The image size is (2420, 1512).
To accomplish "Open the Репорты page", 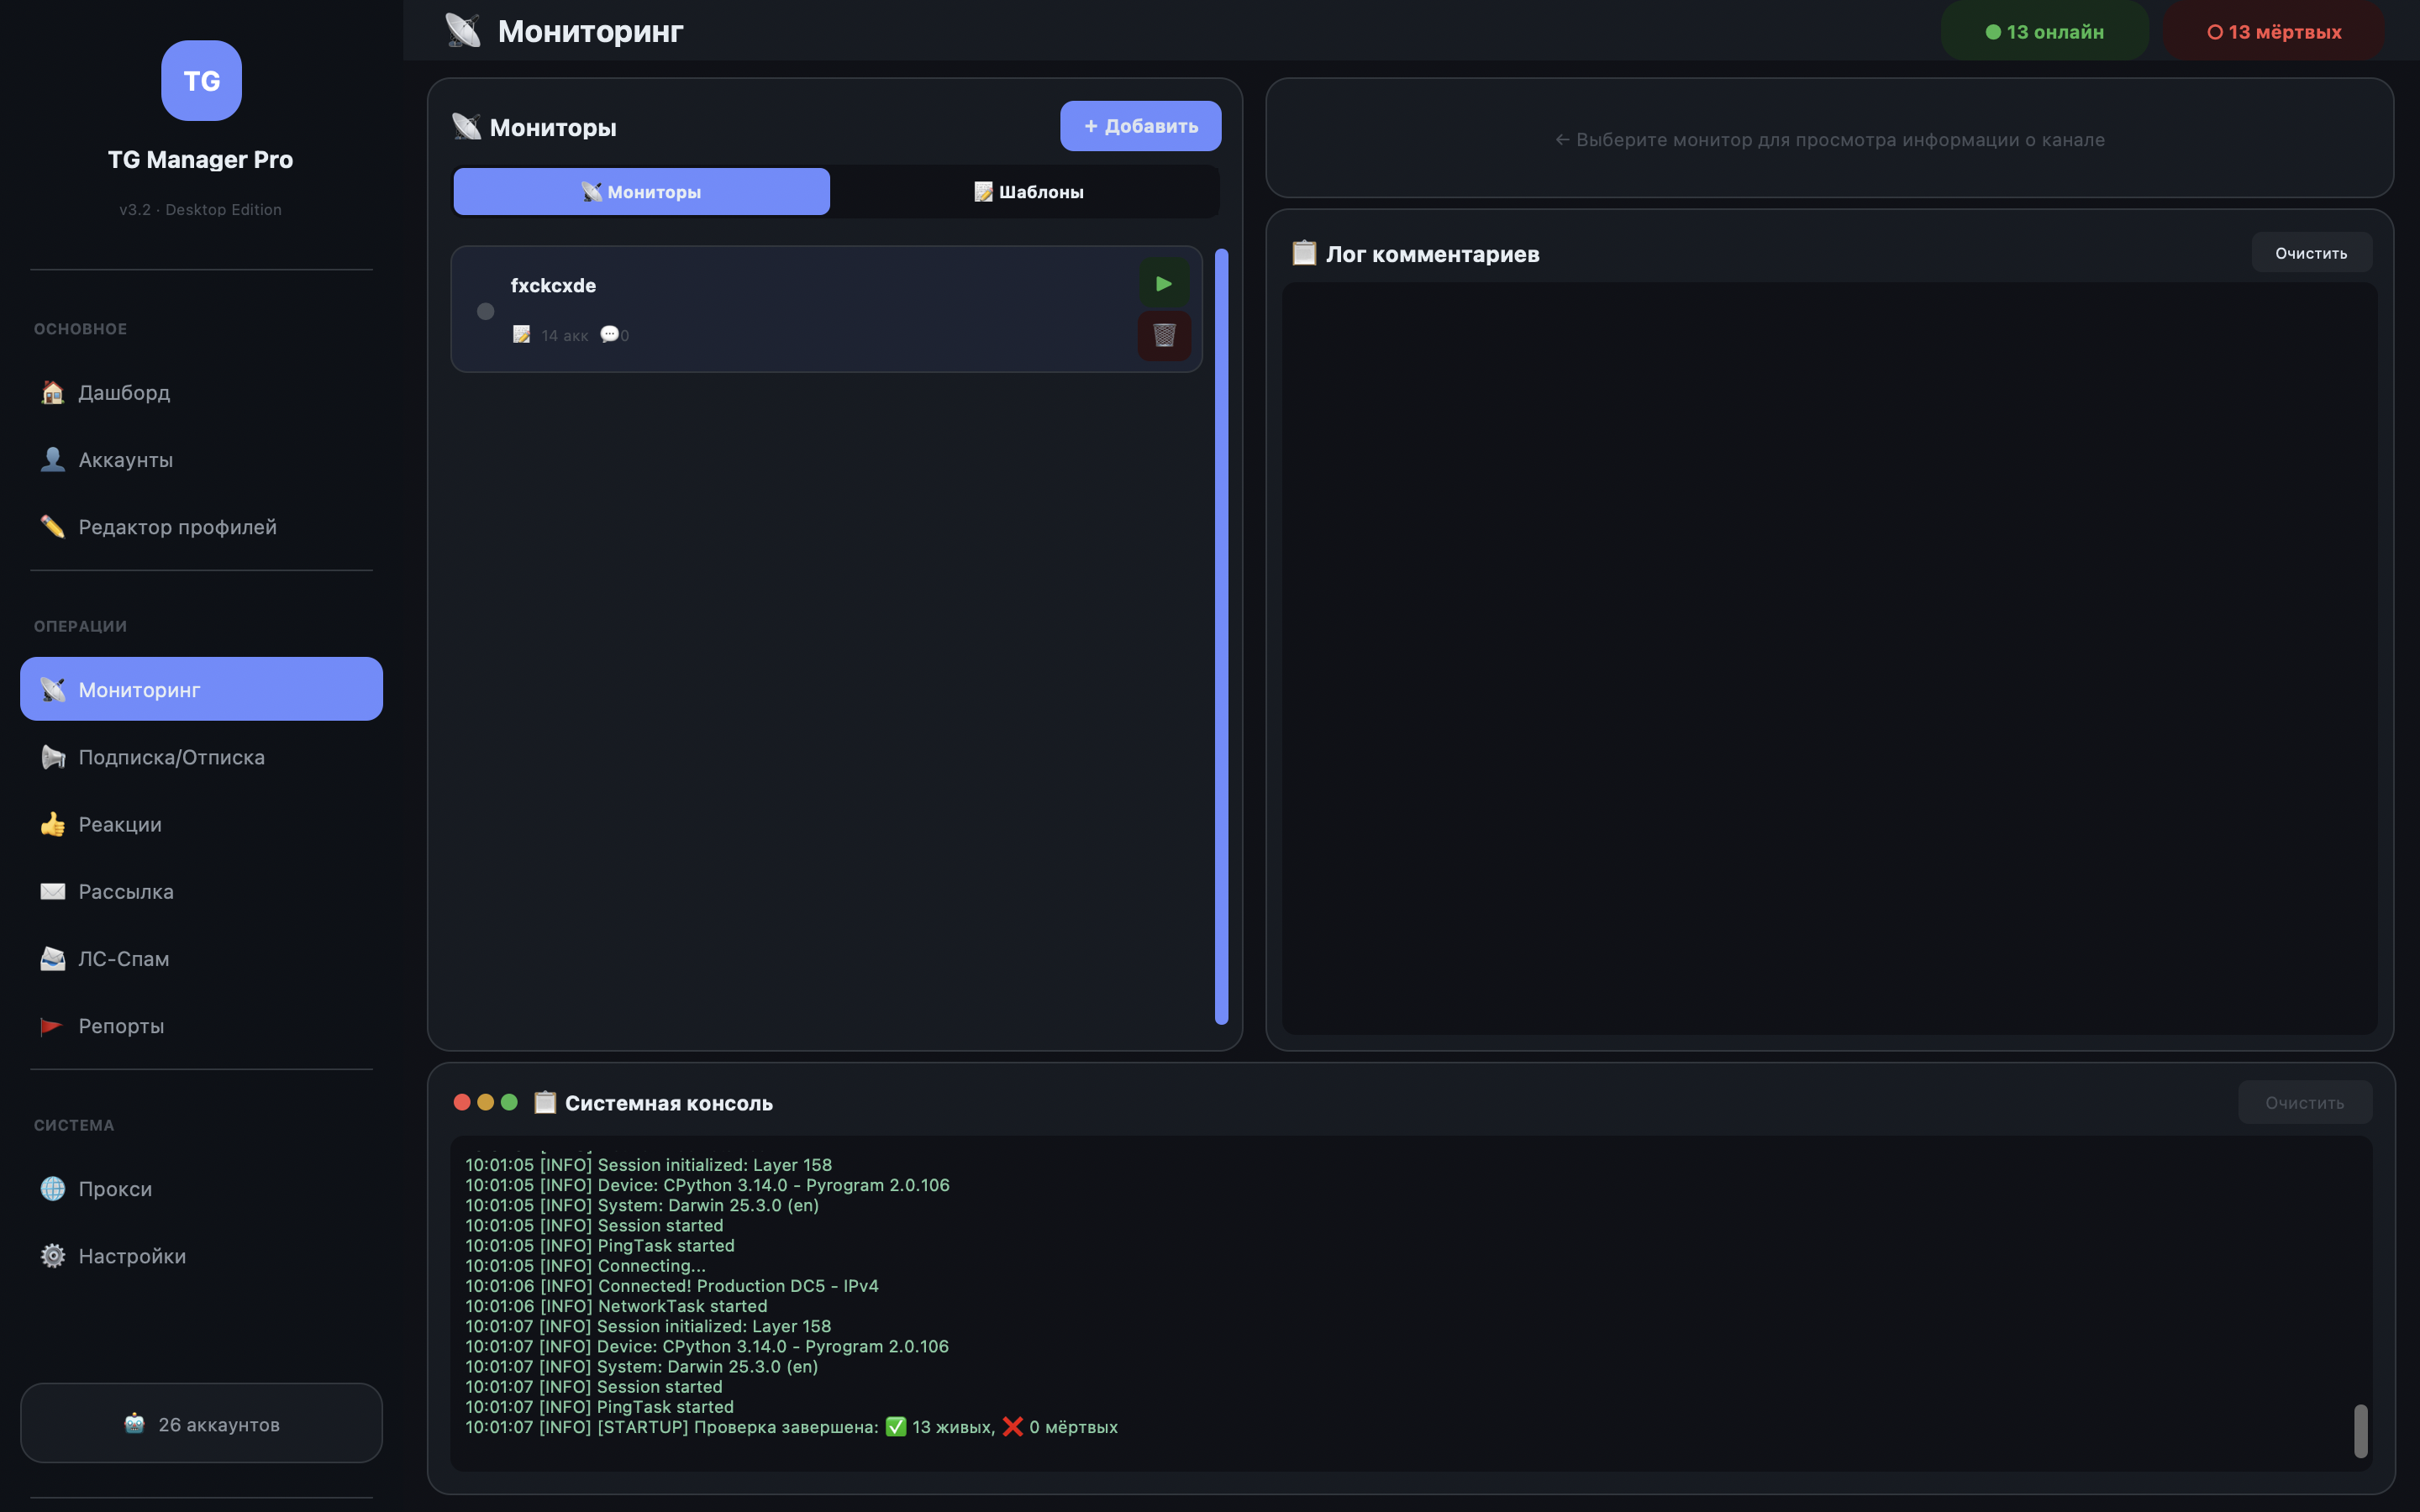I will click(x=121, y=1026).
